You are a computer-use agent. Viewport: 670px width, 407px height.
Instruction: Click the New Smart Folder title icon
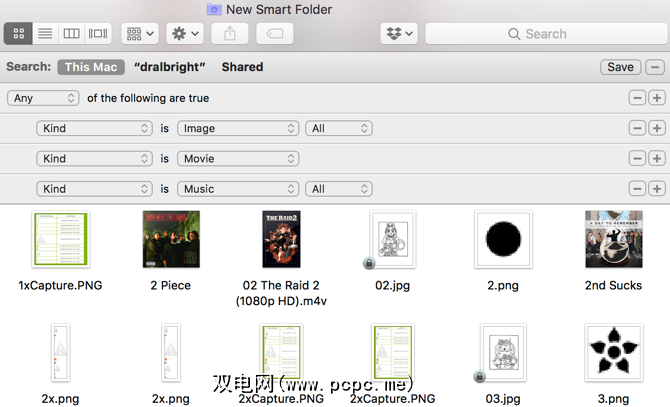[214, 9]
